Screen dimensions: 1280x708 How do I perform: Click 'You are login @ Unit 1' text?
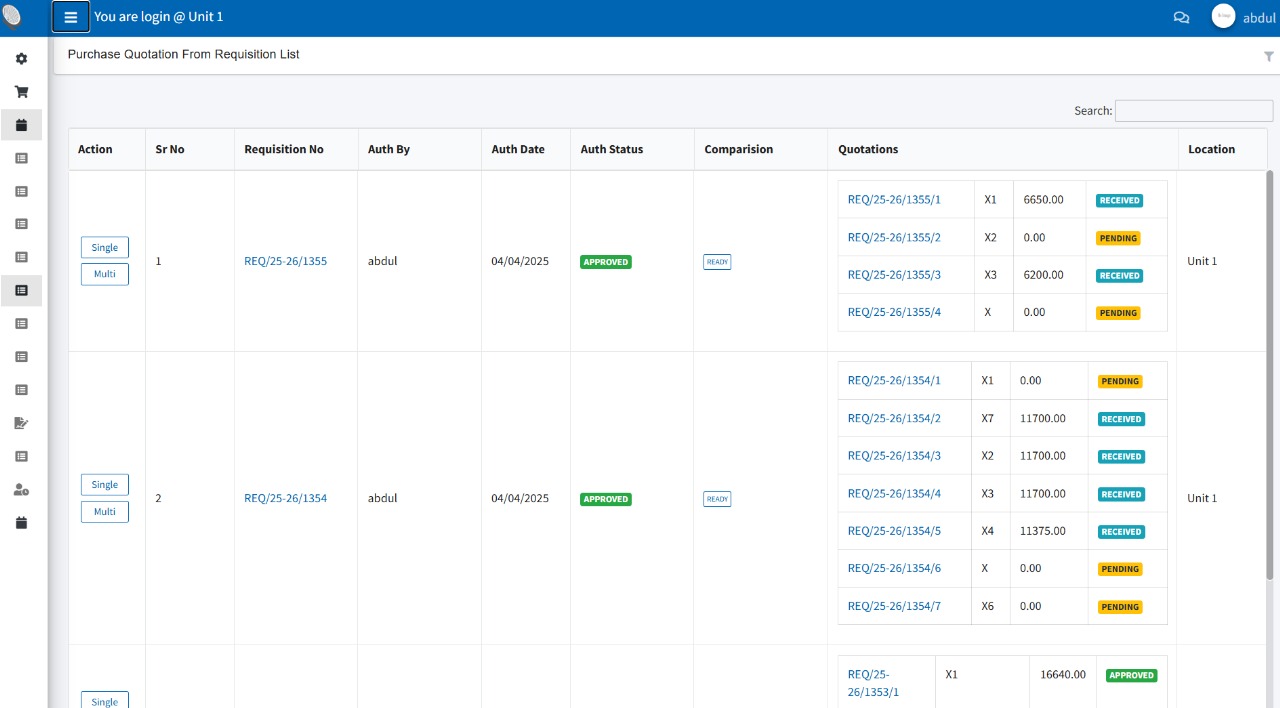tap(159, 17)
